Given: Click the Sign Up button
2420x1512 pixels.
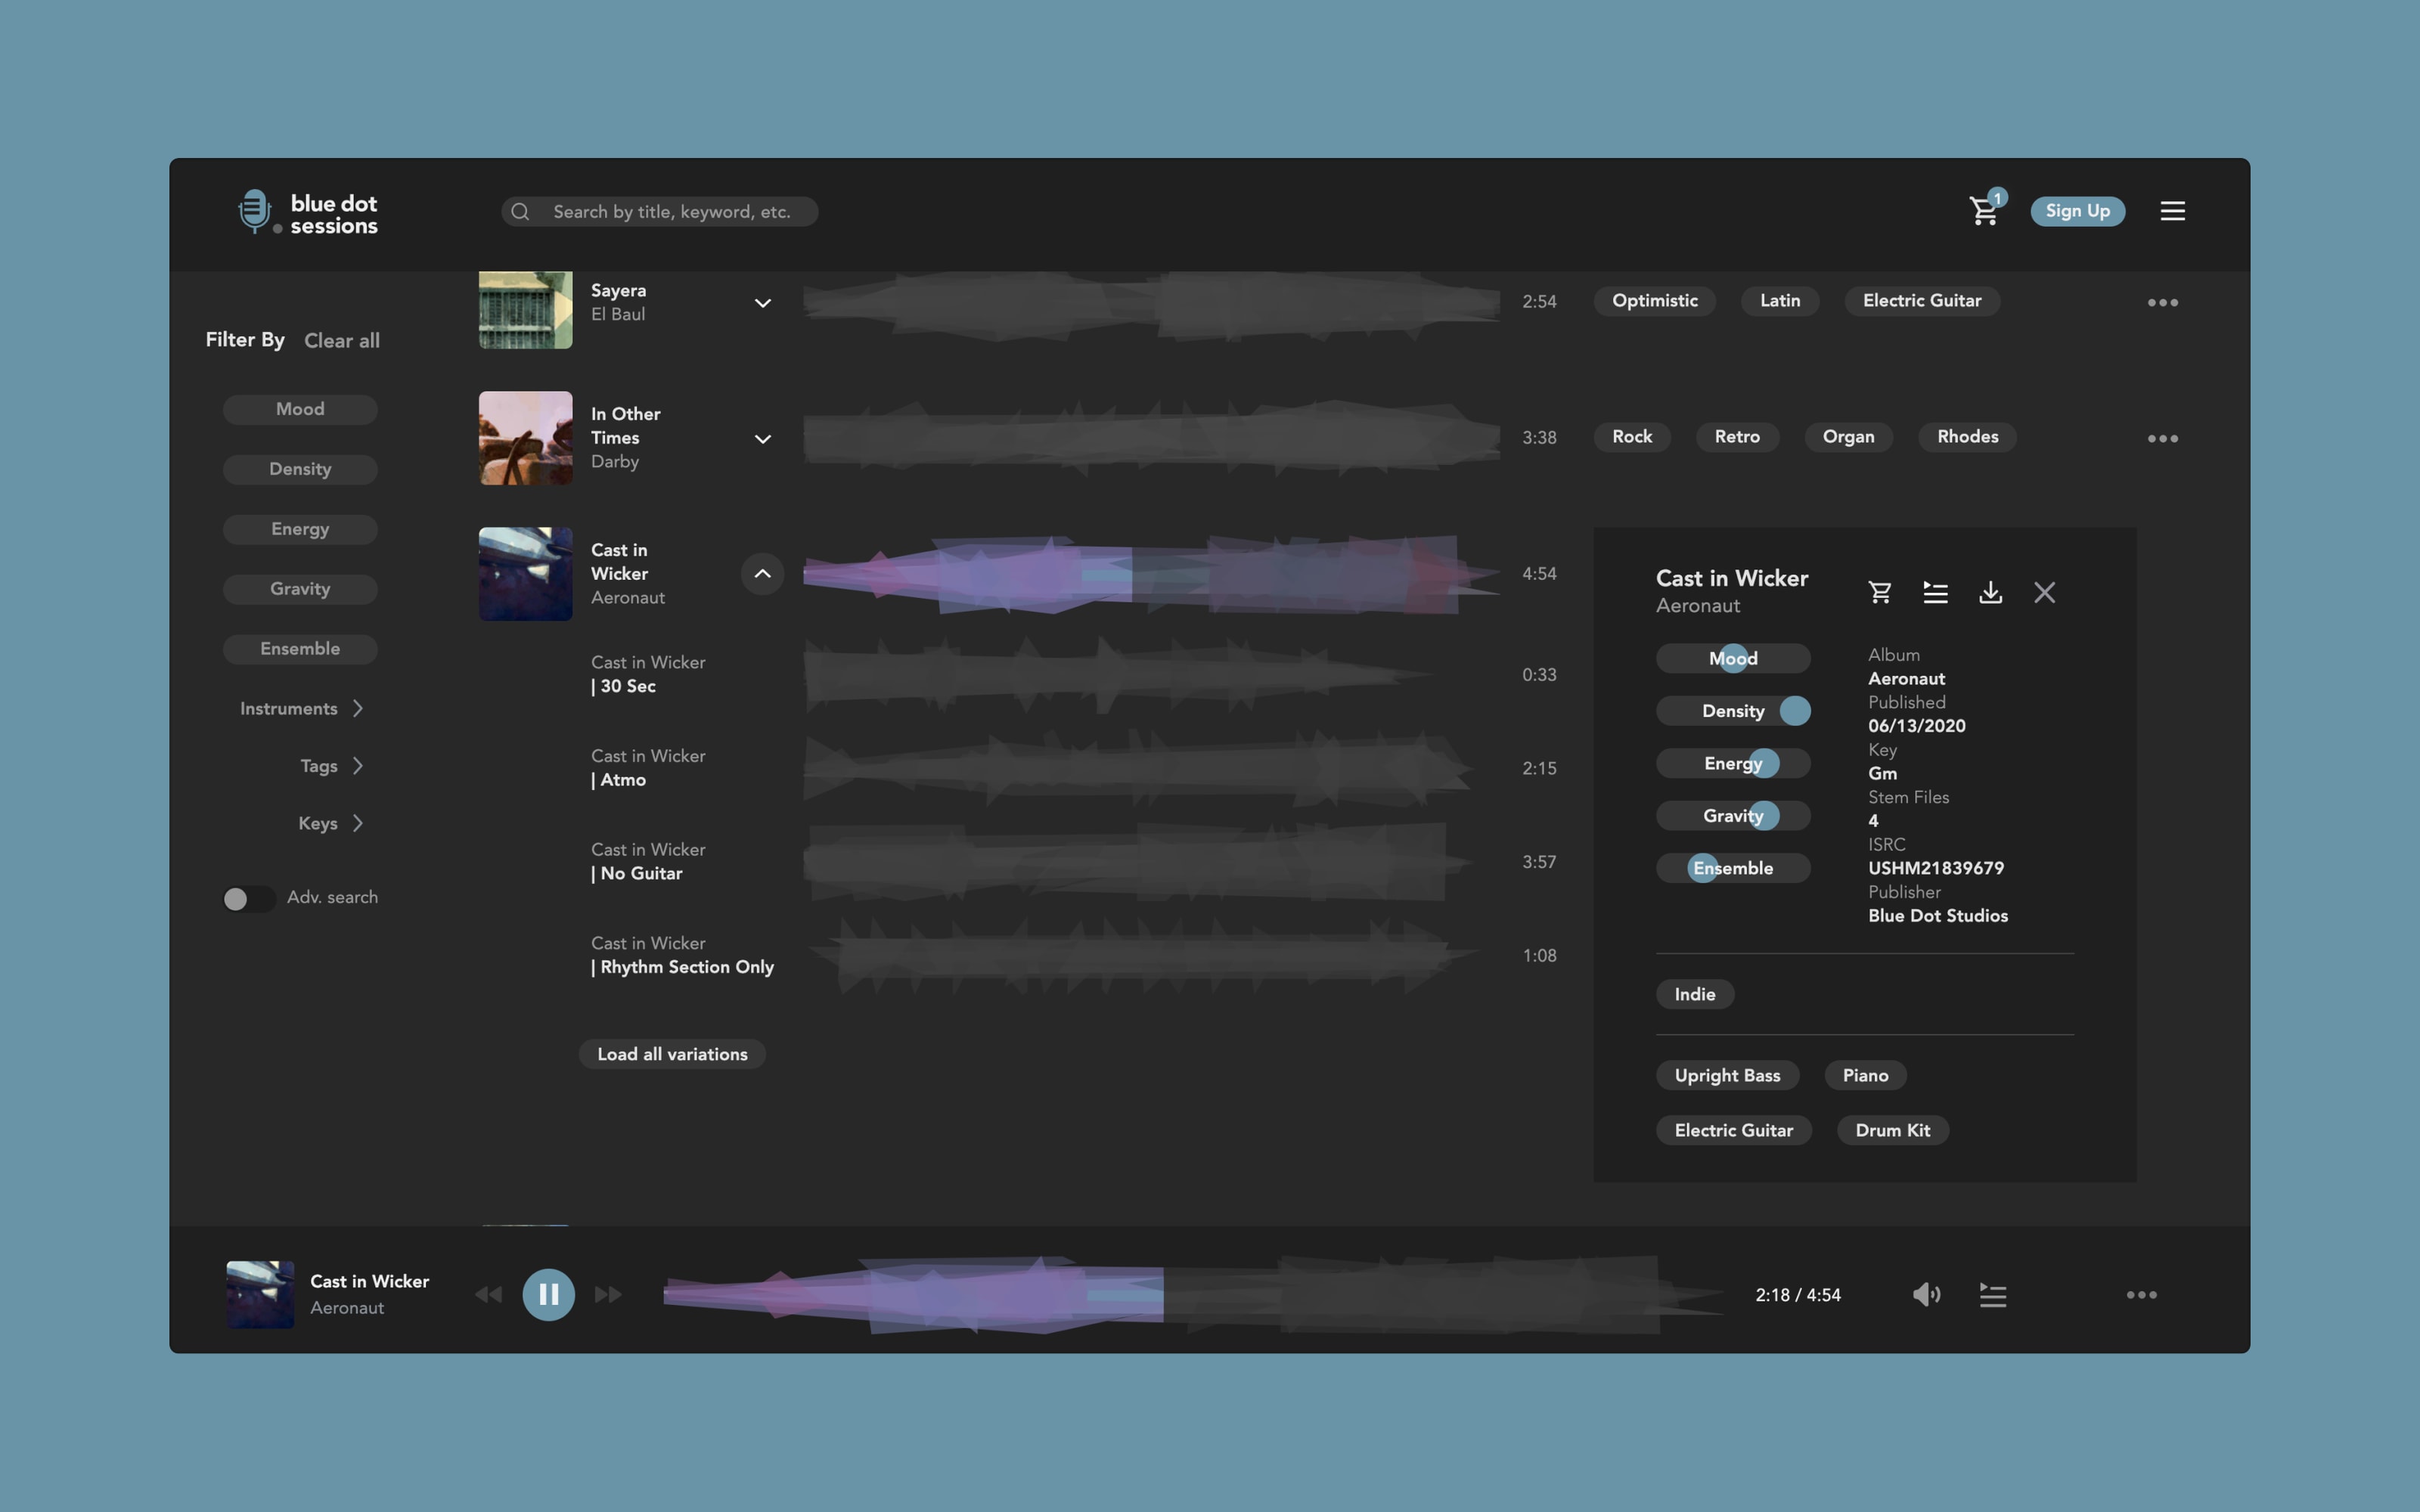Looking at the screenshot, I should pos(2077,211).
